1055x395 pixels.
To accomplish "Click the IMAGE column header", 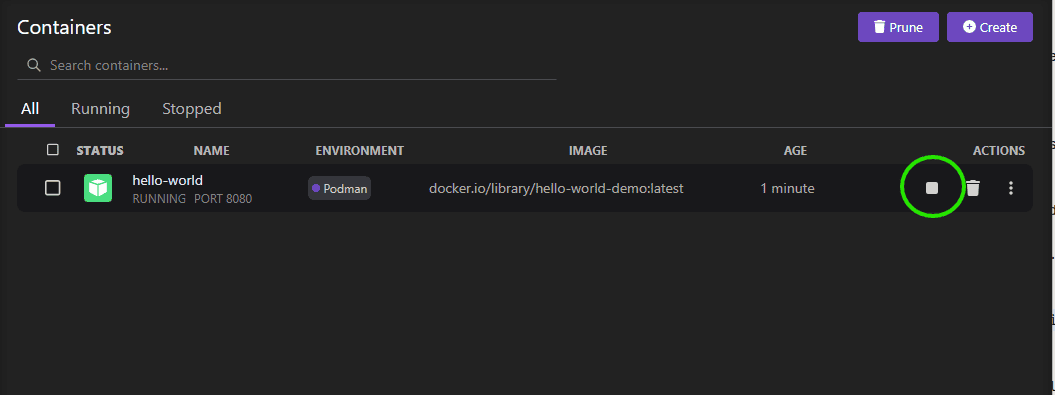I will pyautogui.click(x=588, y=151).
